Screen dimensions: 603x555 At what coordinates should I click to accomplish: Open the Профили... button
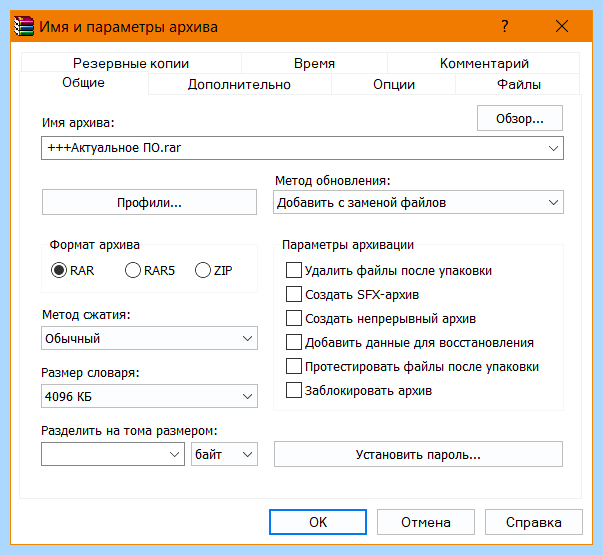(149, 202)
